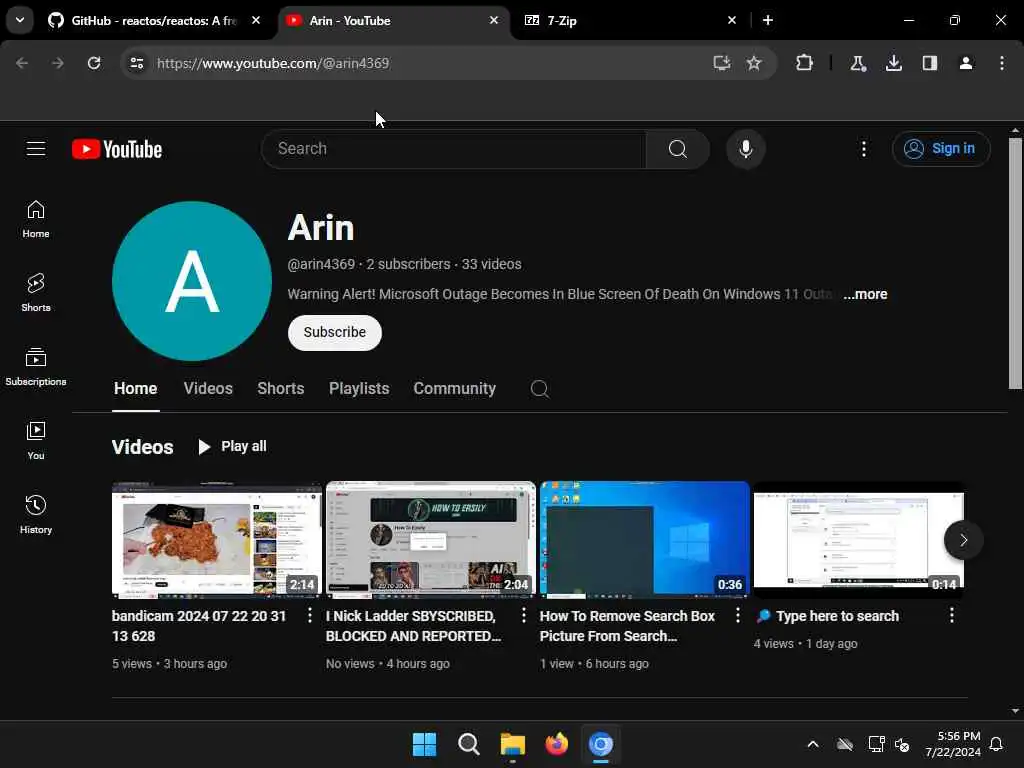Image resolution: width=1024 pixels, height=768 pixels.
Task: Install app icon in address bar
Action: (x=721, y=63)
